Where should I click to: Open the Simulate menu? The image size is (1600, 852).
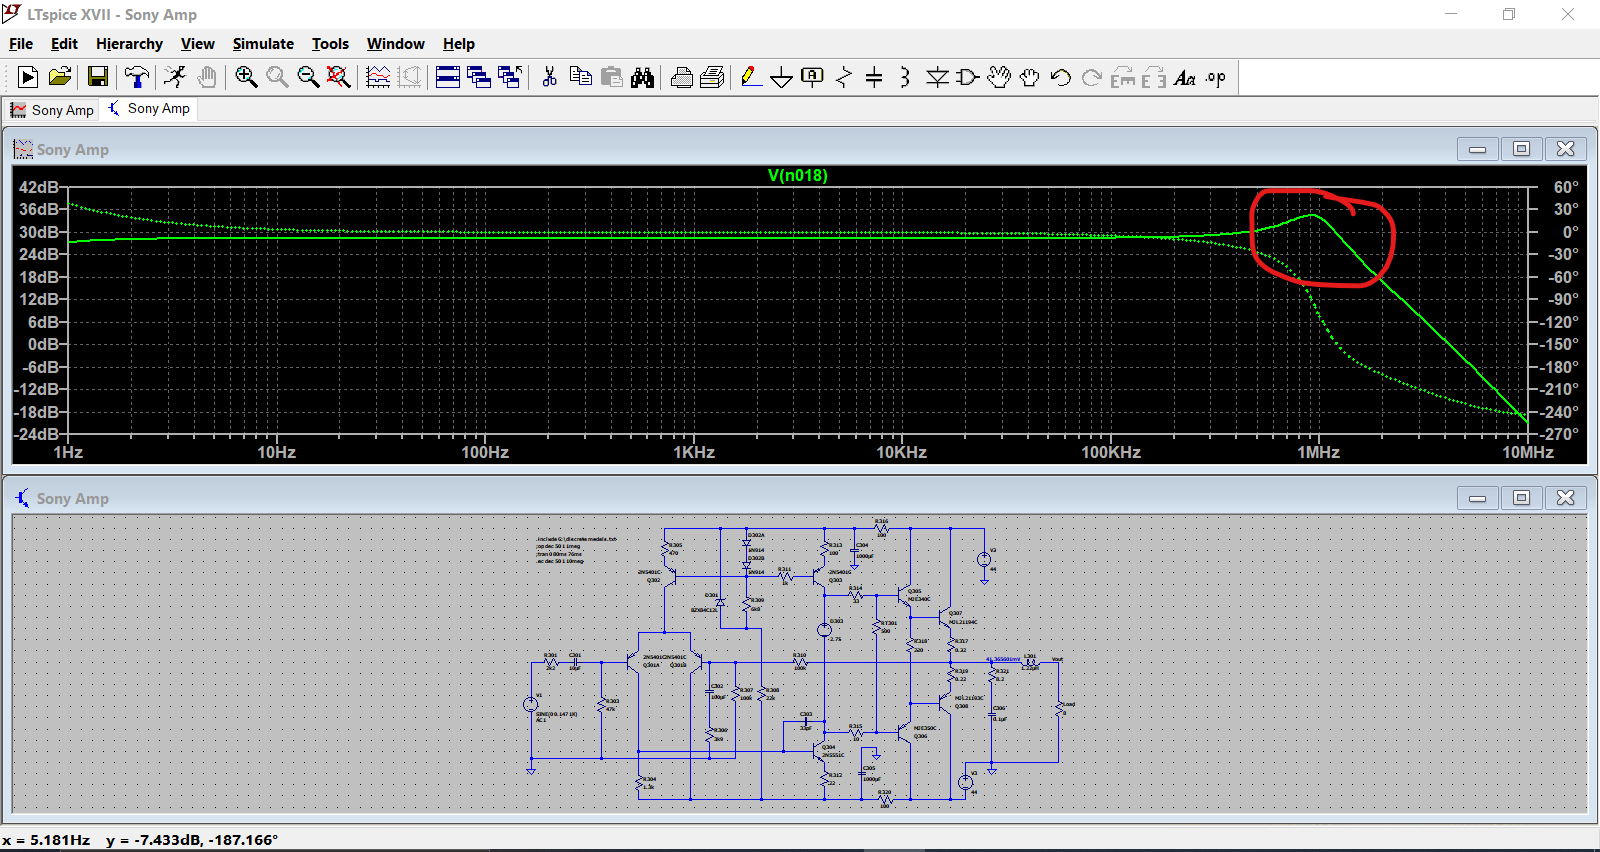pyautogui.click(x=263, y=44)
